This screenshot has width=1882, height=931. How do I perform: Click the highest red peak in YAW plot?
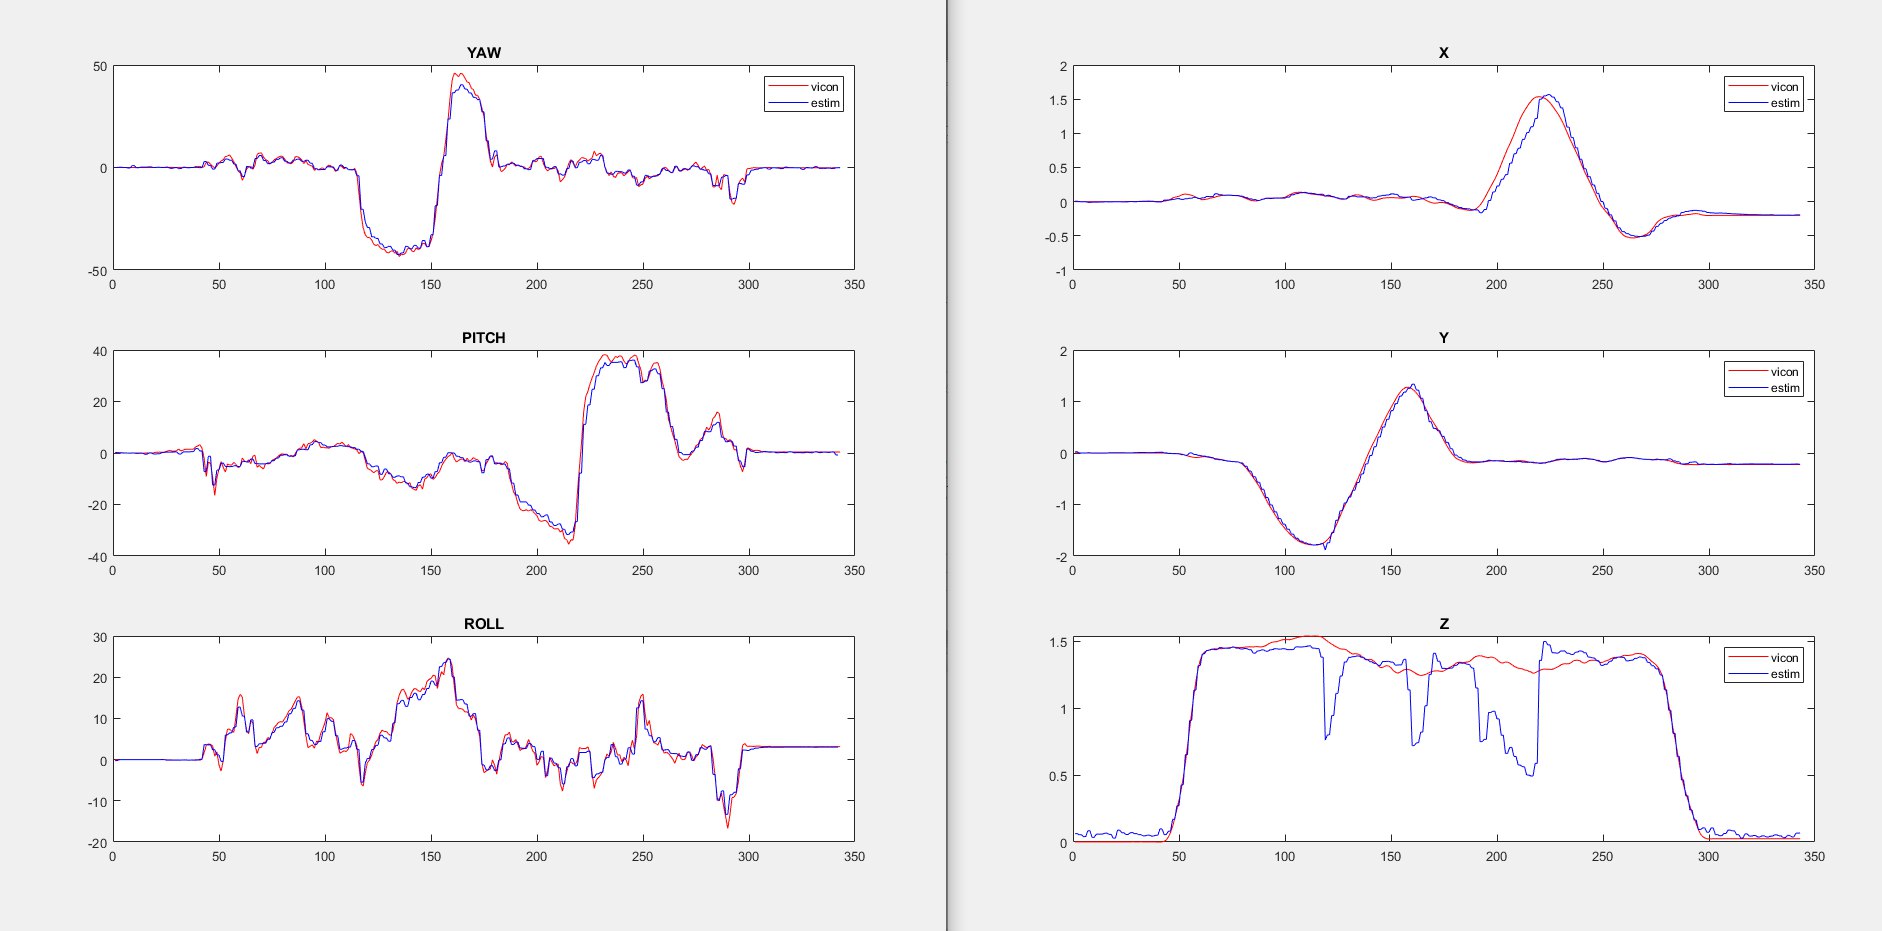(x=457, y=73)
